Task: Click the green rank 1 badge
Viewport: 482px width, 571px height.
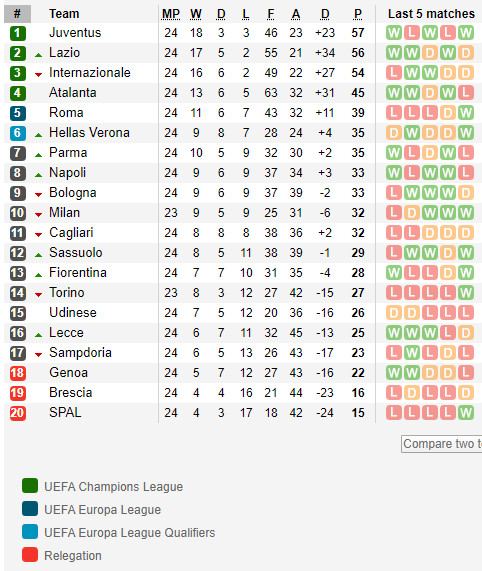Action: (x=17, y=33)
